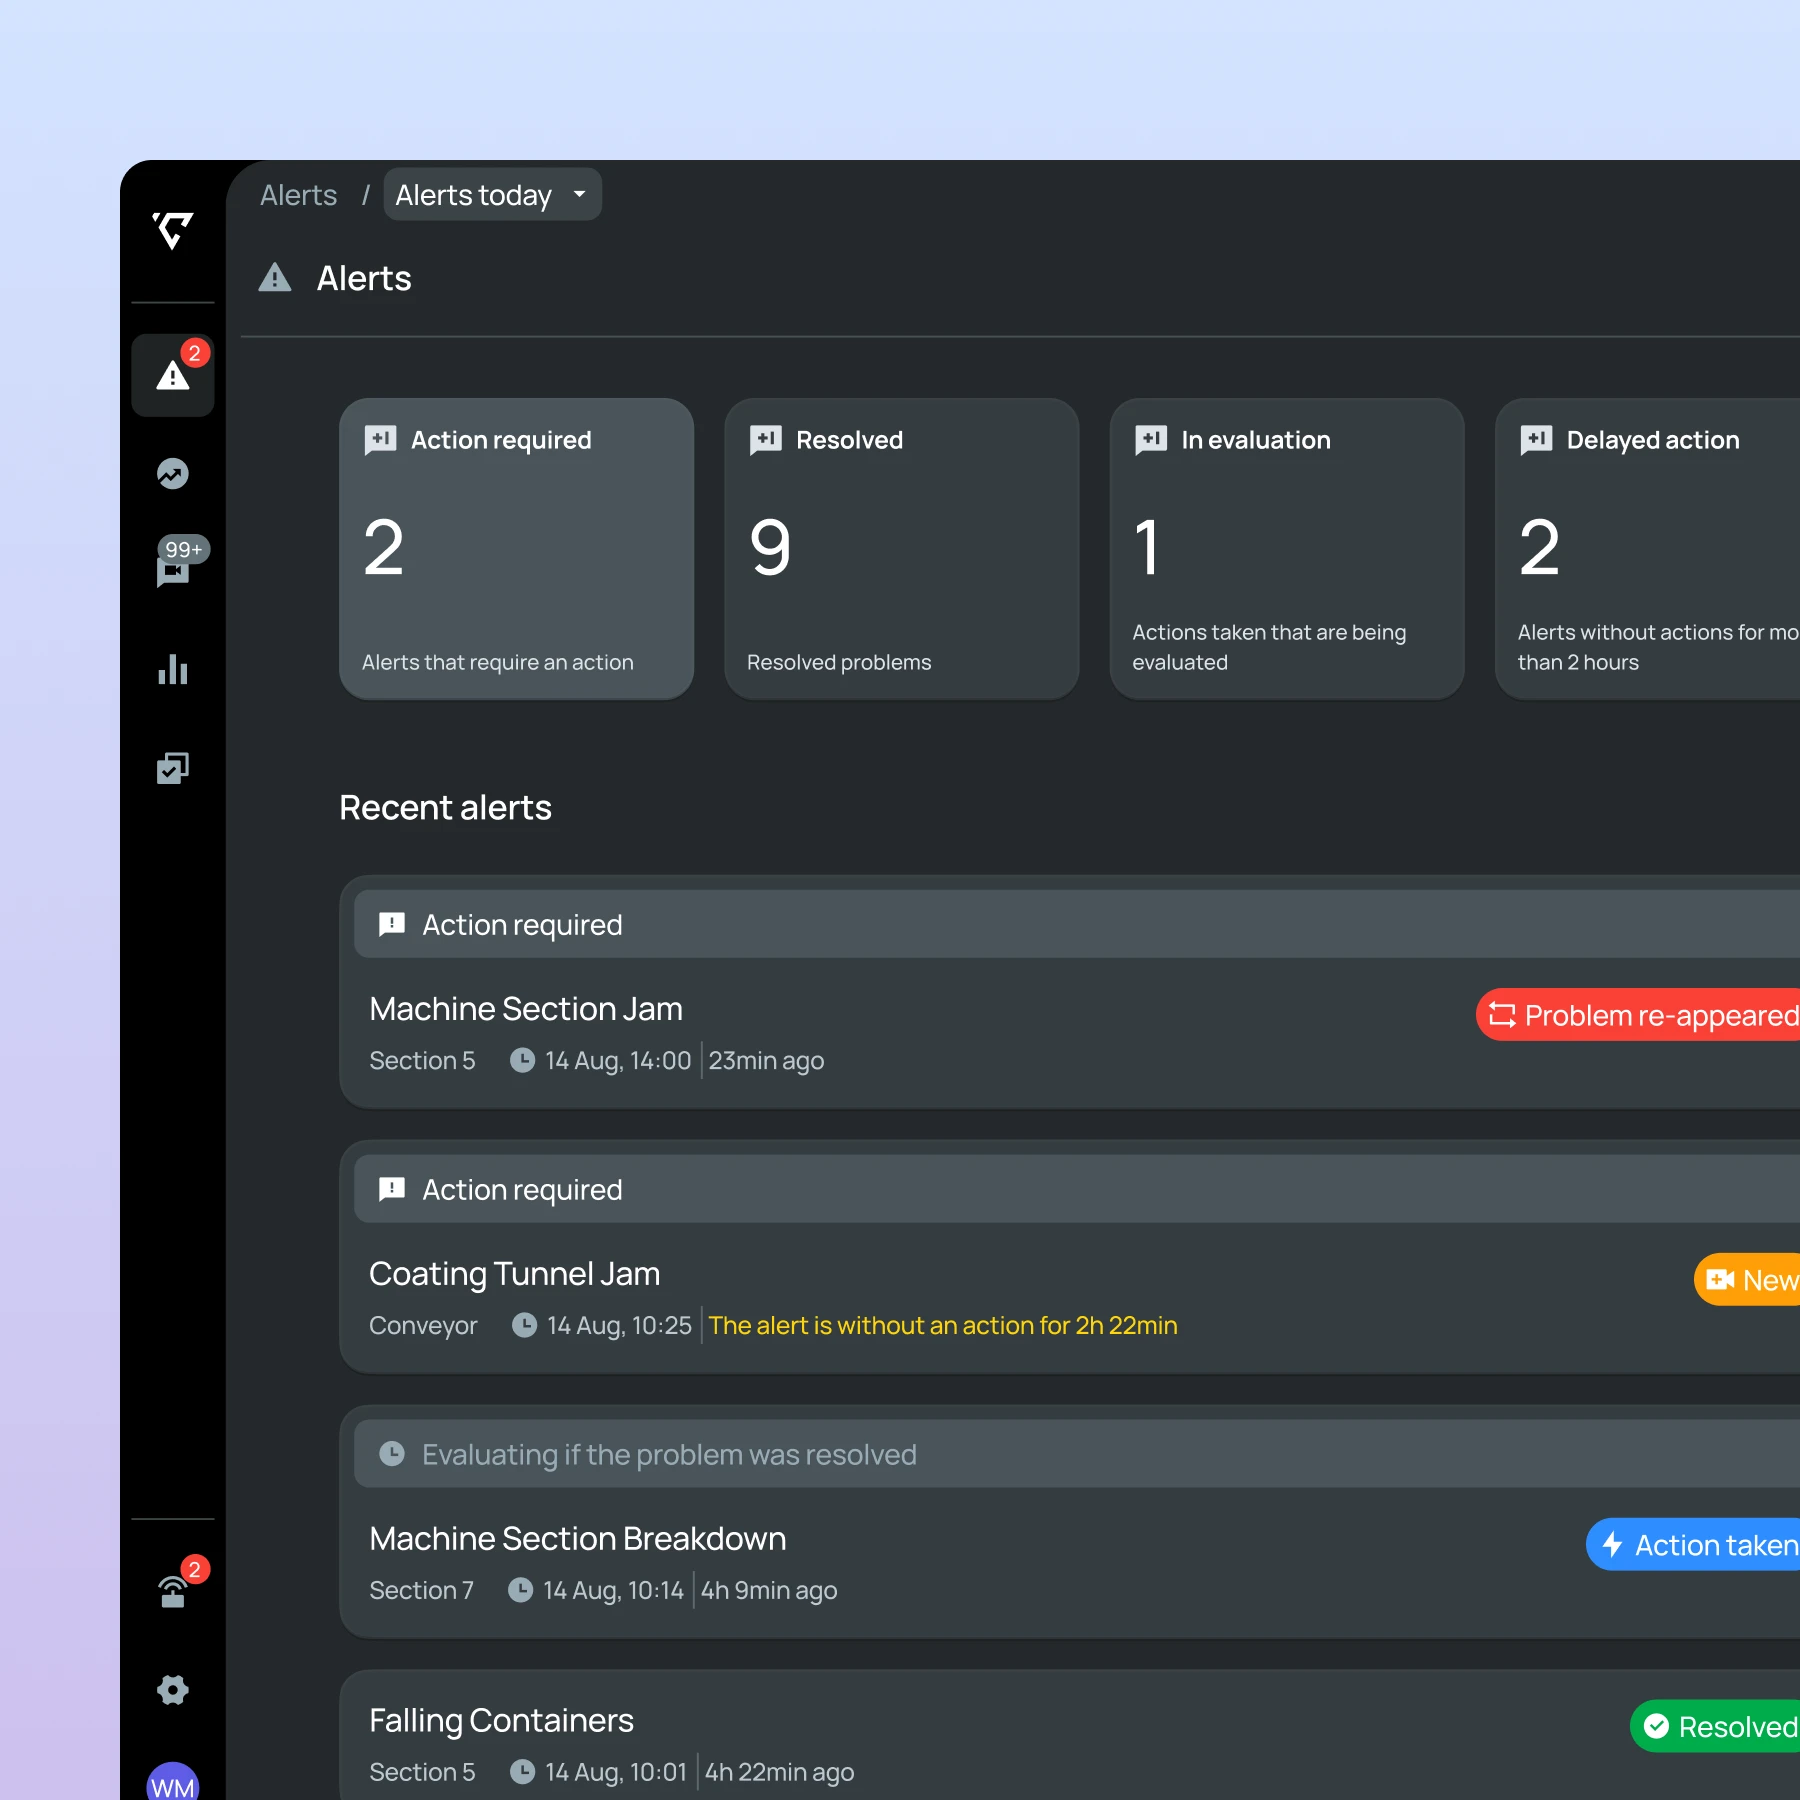Open the checklist tasks sidebar icon
Screen dimensions: 1800x1800
[172, 768]
